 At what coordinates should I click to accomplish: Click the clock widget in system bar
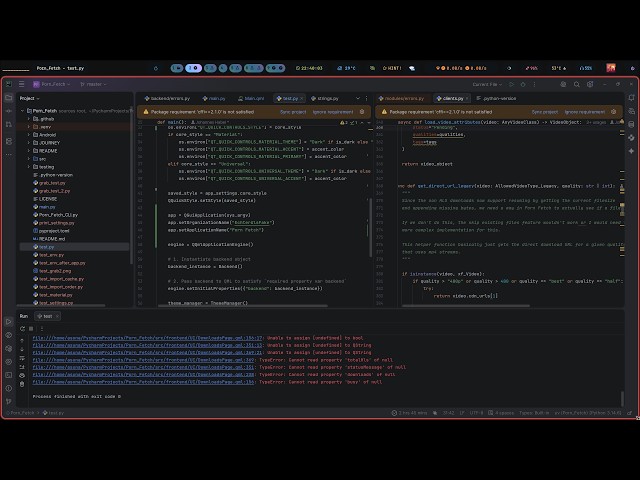(309, 68)
